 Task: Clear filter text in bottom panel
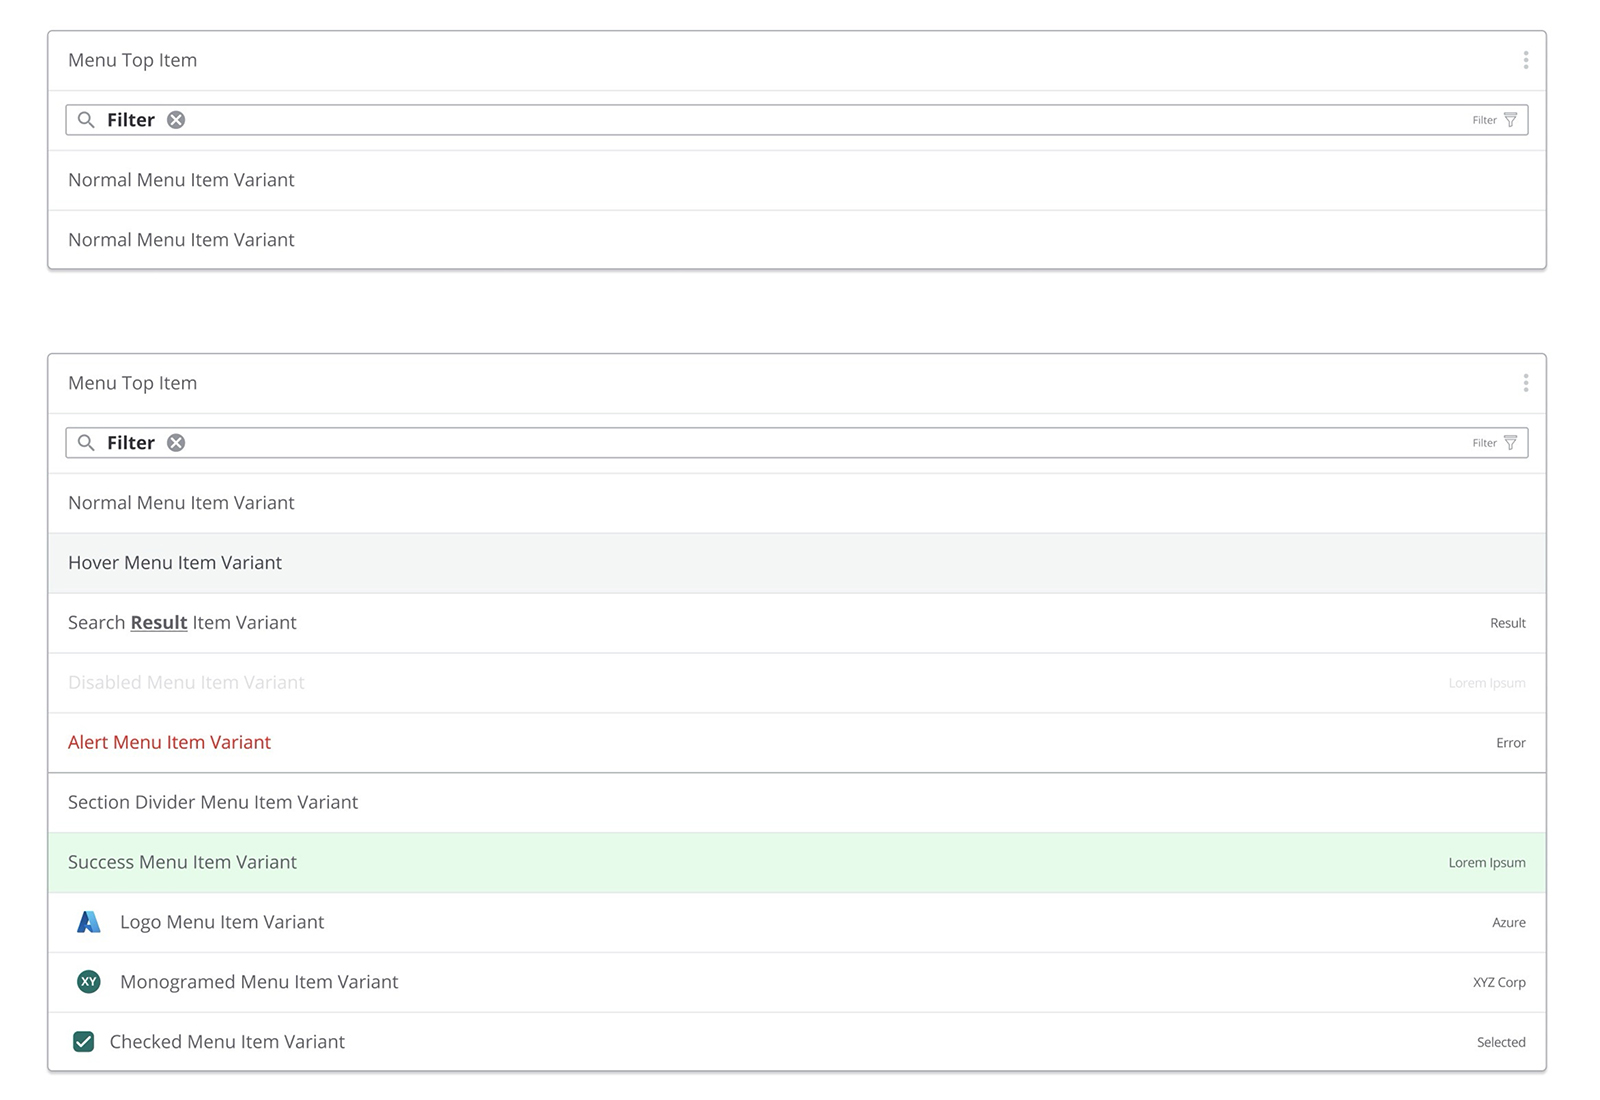pos(176,443)
